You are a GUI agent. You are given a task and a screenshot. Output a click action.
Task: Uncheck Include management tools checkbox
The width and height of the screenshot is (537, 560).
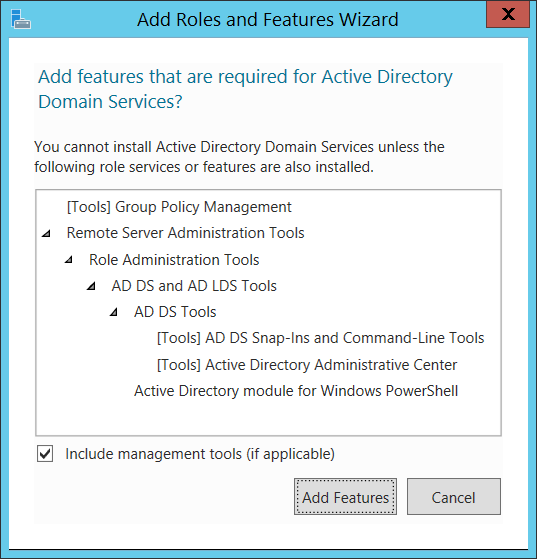pyautogui.click(x=45, y=454)
